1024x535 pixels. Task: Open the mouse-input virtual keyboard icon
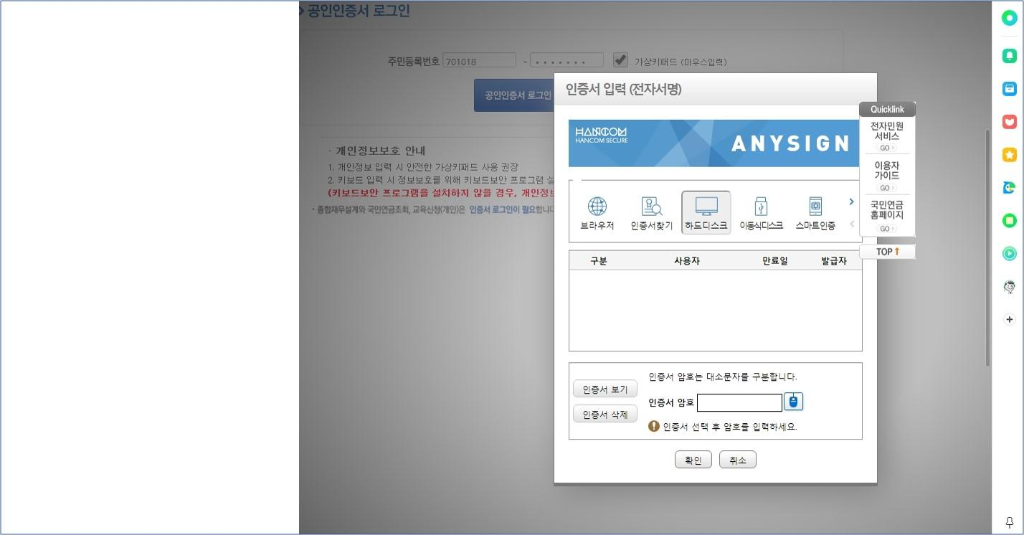pyautogui.click(x=793, y=402)
